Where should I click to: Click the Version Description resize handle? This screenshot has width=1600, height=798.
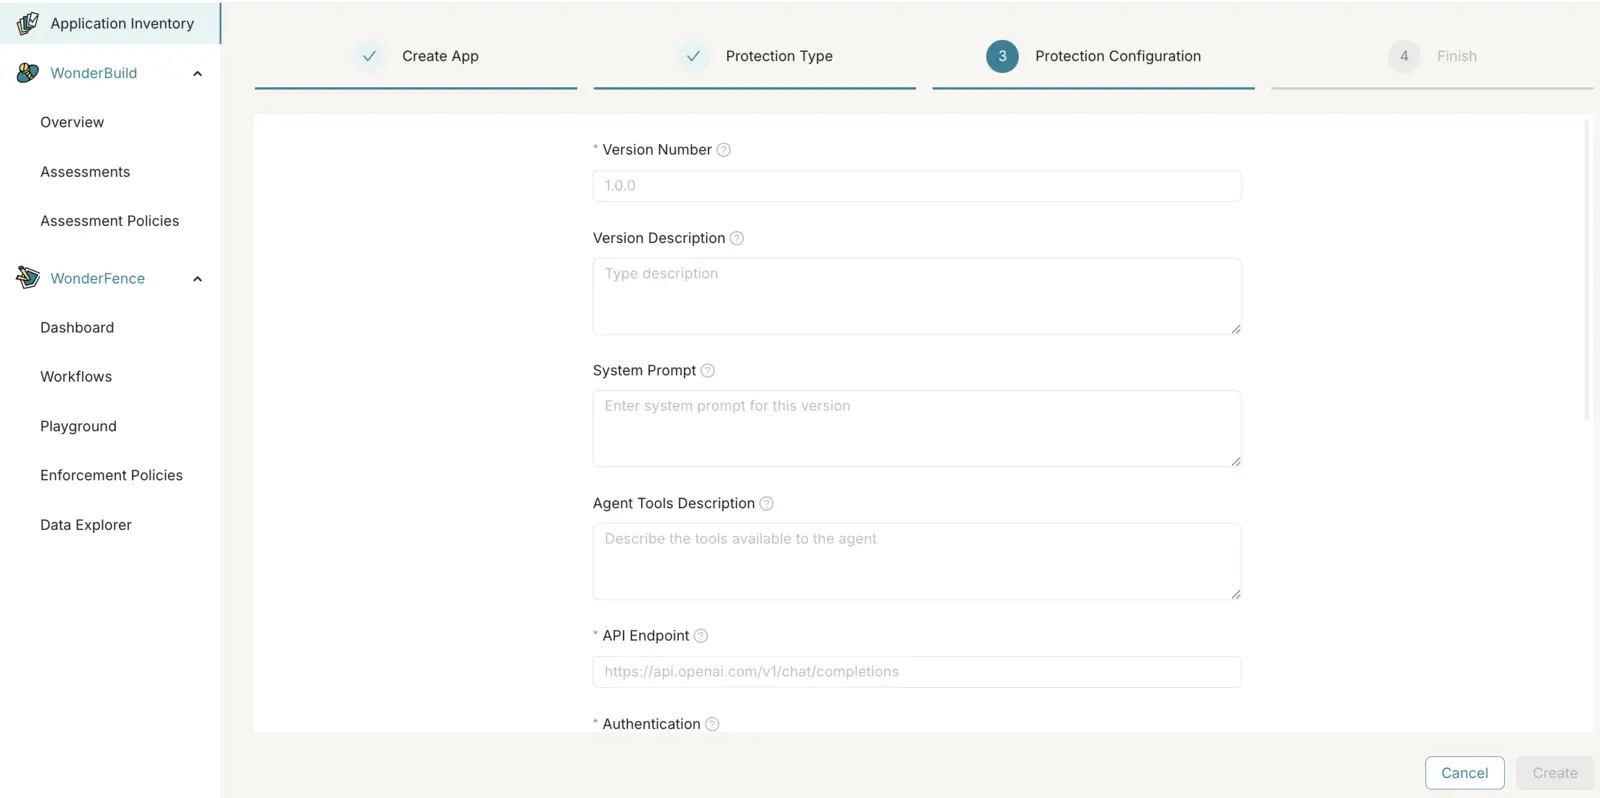pyautogui.click(x=1236, y=329)
